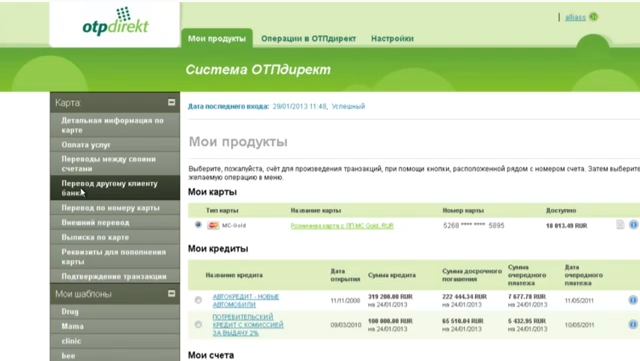Click the alliass user link
Screen dimensions: 640x361
tap(575, 17)
